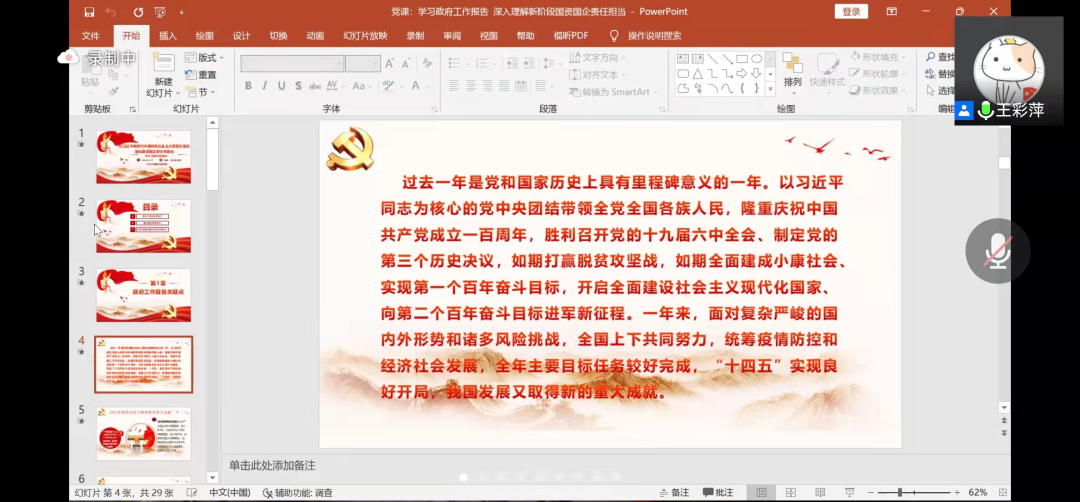1080x502 pixels.
Task: Open the Insert (插入) tab
Action: pyautogui.click(x=168, y=36)
